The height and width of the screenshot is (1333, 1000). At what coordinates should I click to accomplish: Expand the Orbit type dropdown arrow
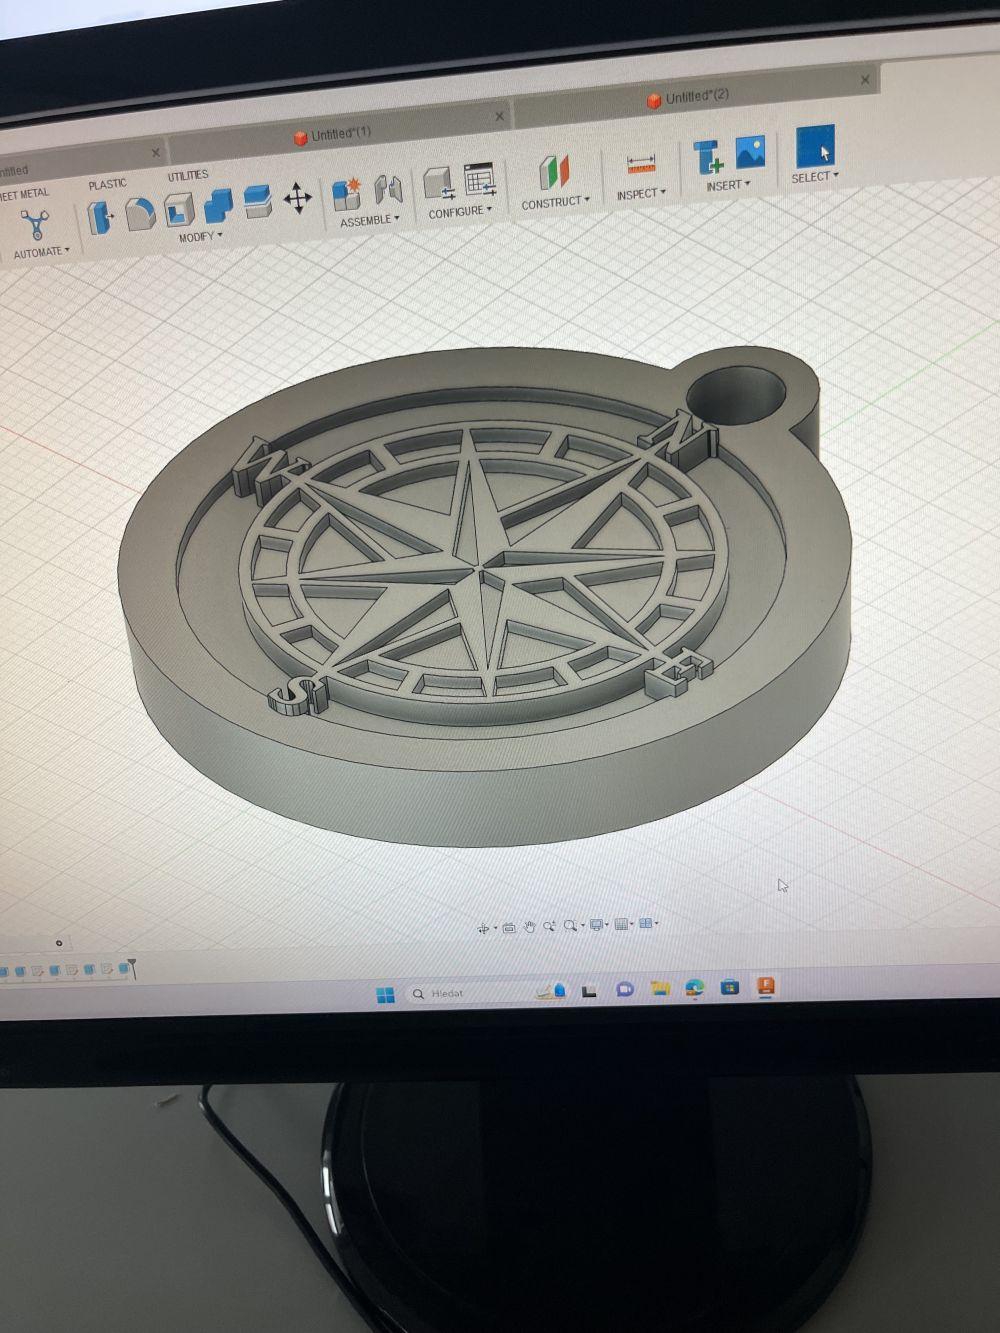495,928
